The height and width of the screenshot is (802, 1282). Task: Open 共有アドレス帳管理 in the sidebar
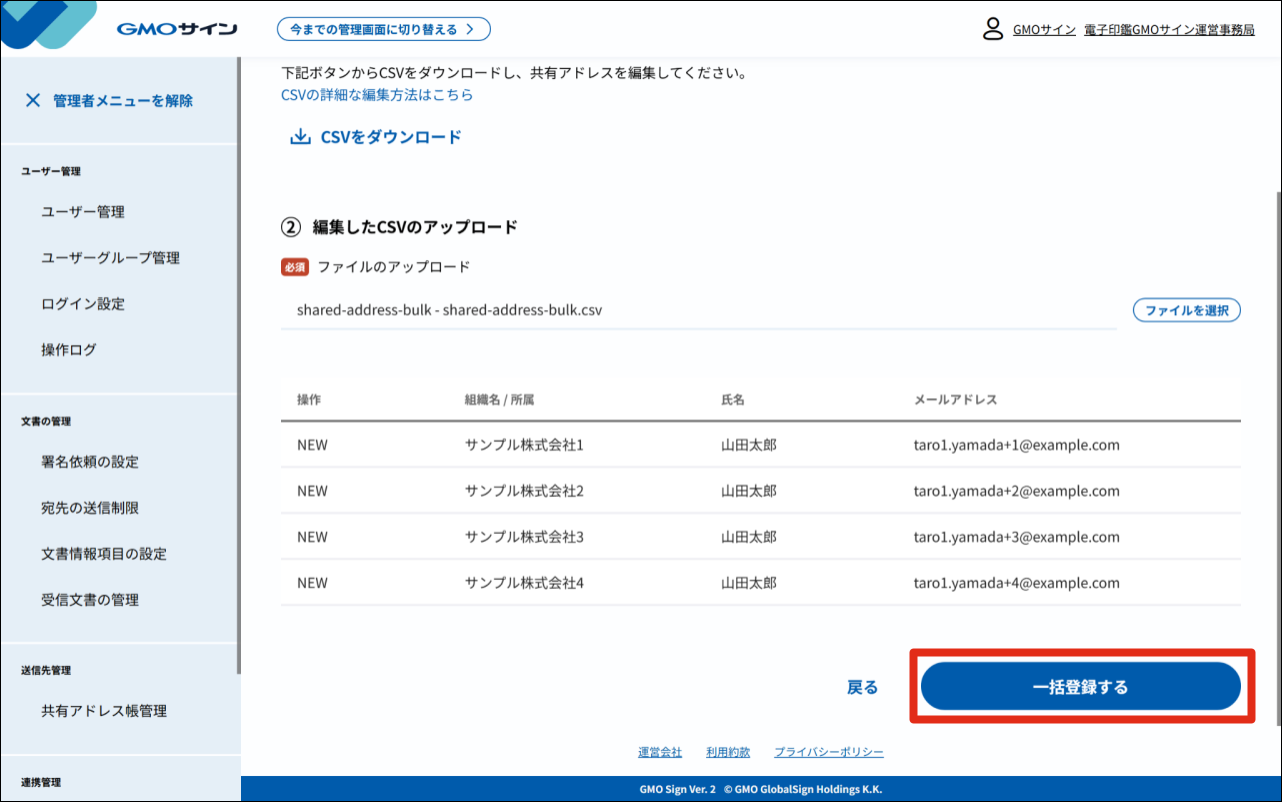pyautogui.click(x=104, y=711)
